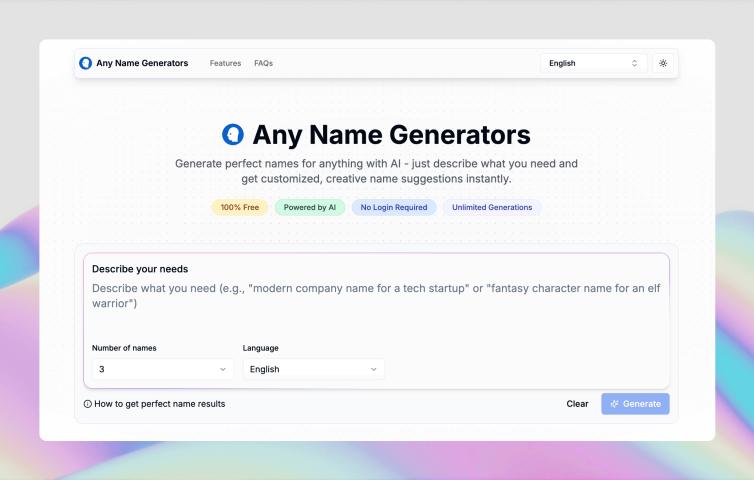Click the main Any Name Generators heading
754x480 pixels.
(x=391, y=135)
